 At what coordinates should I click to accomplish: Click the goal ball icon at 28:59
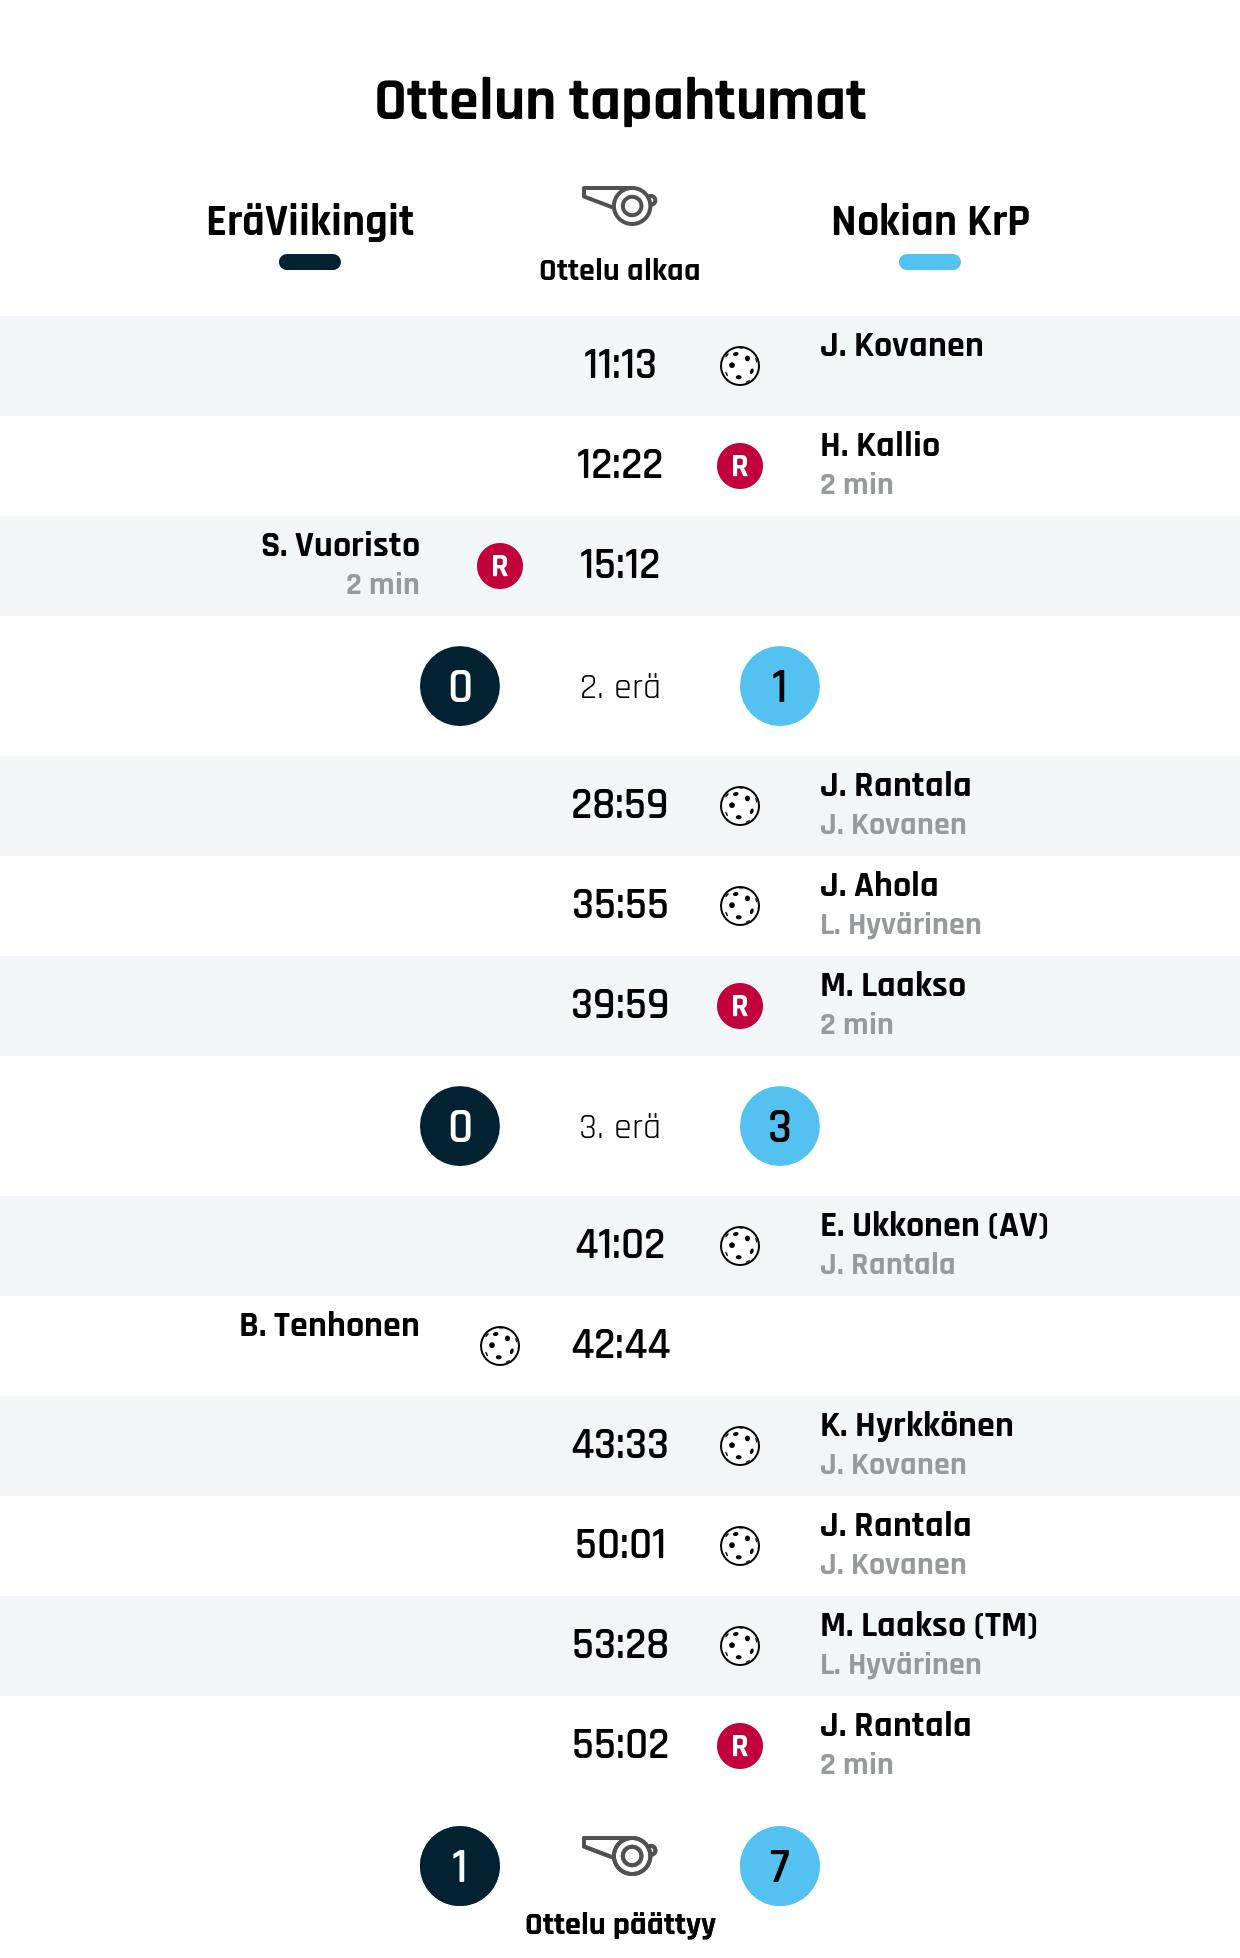tap(740, 806)
